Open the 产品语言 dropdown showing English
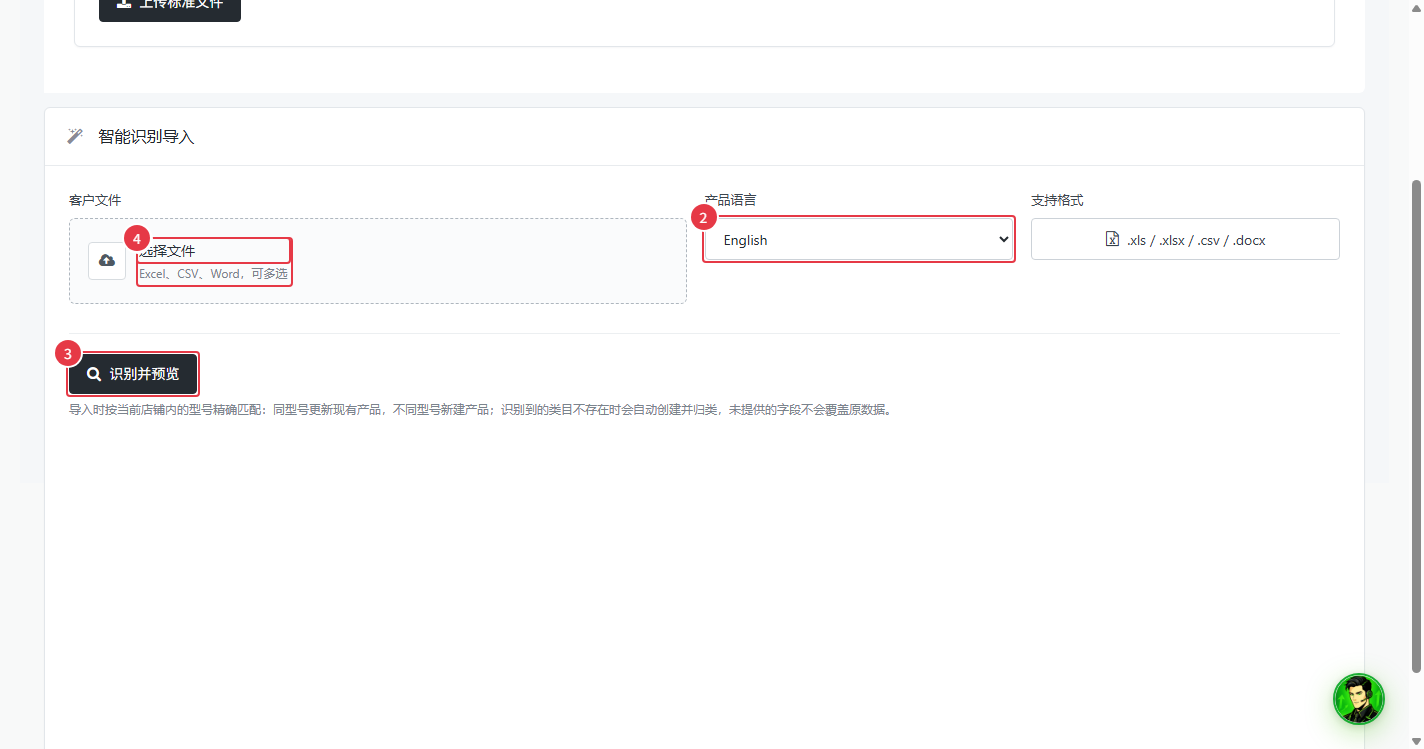Image resolution: width=1424 pixels, height=749 pixels. click(859, 240)
